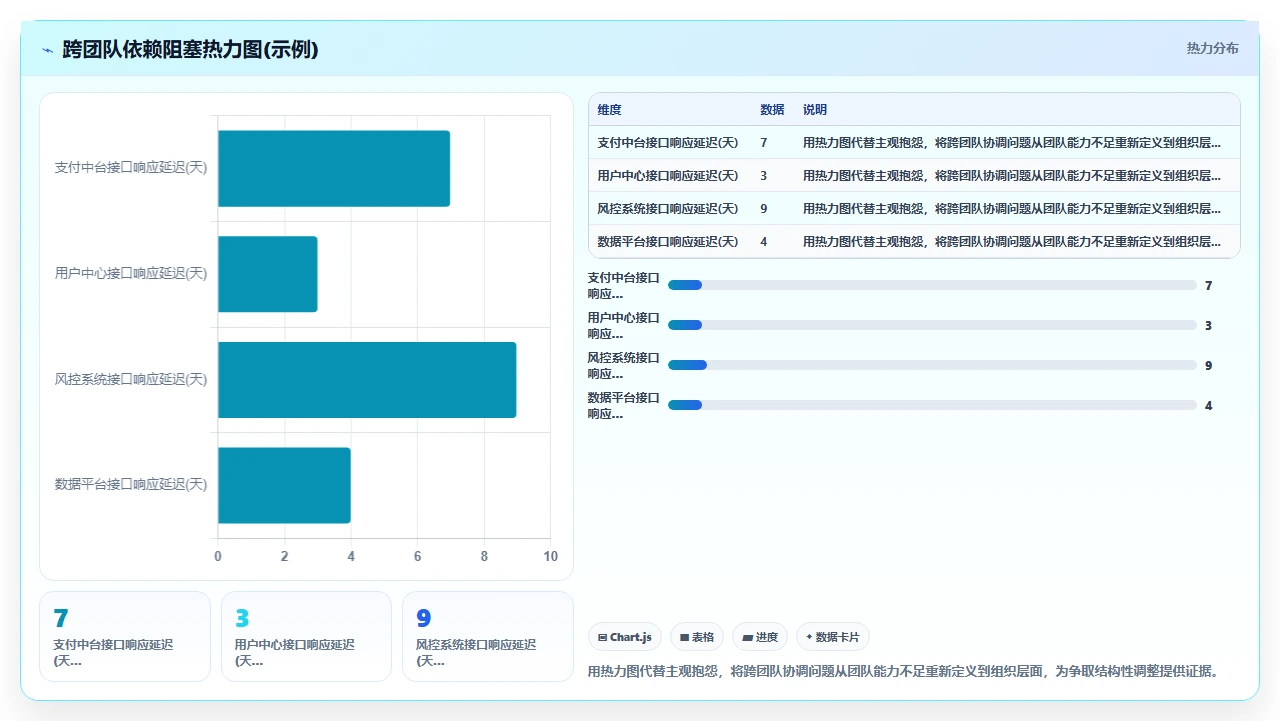Click description cell in 风控系统 table row
The height and width of the screenshot is (721, 1280).
click(1012, 209)
